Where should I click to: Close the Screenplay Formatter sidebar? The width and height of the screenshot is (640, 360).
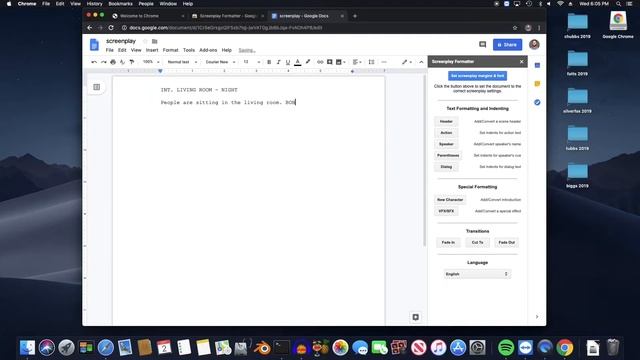[521, 62]
